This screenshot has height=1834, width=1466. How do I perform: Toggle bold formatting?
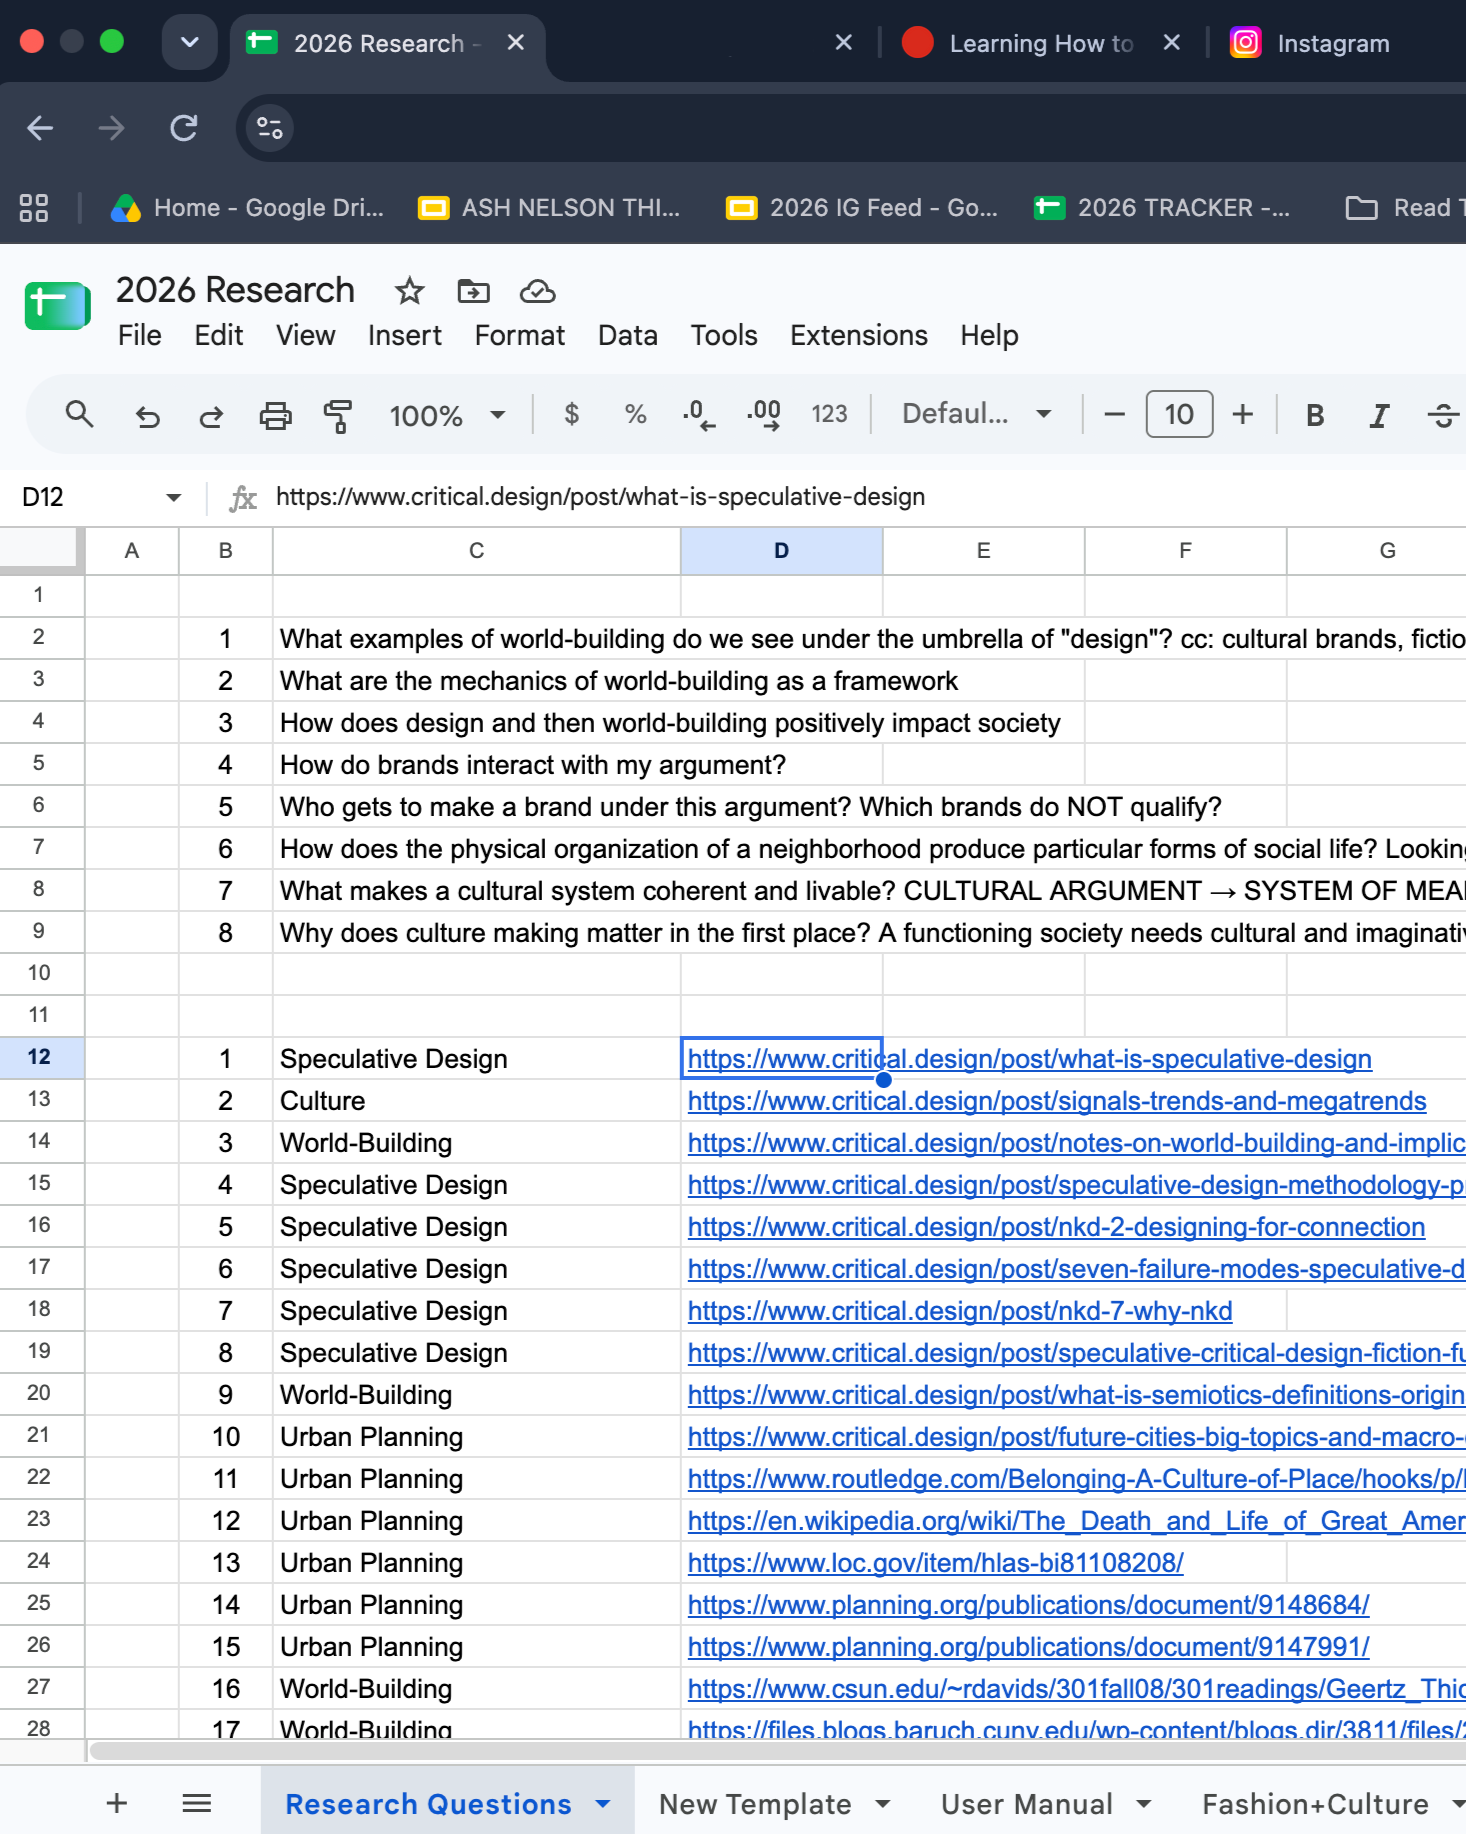click(1315, 415)
